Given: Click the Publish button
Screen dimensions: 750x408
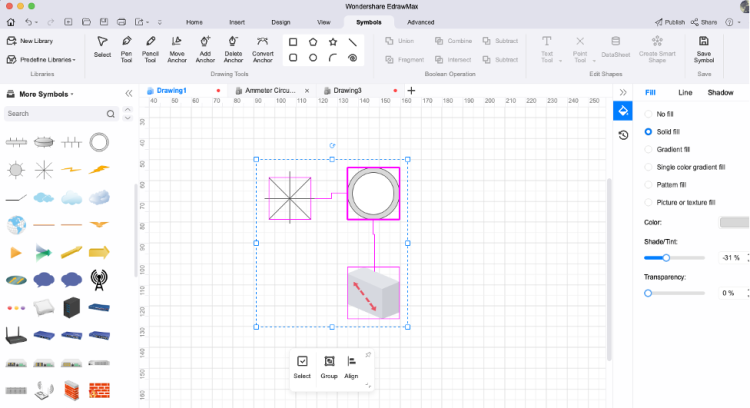Looking at the screenshot, I should (670, 22).
